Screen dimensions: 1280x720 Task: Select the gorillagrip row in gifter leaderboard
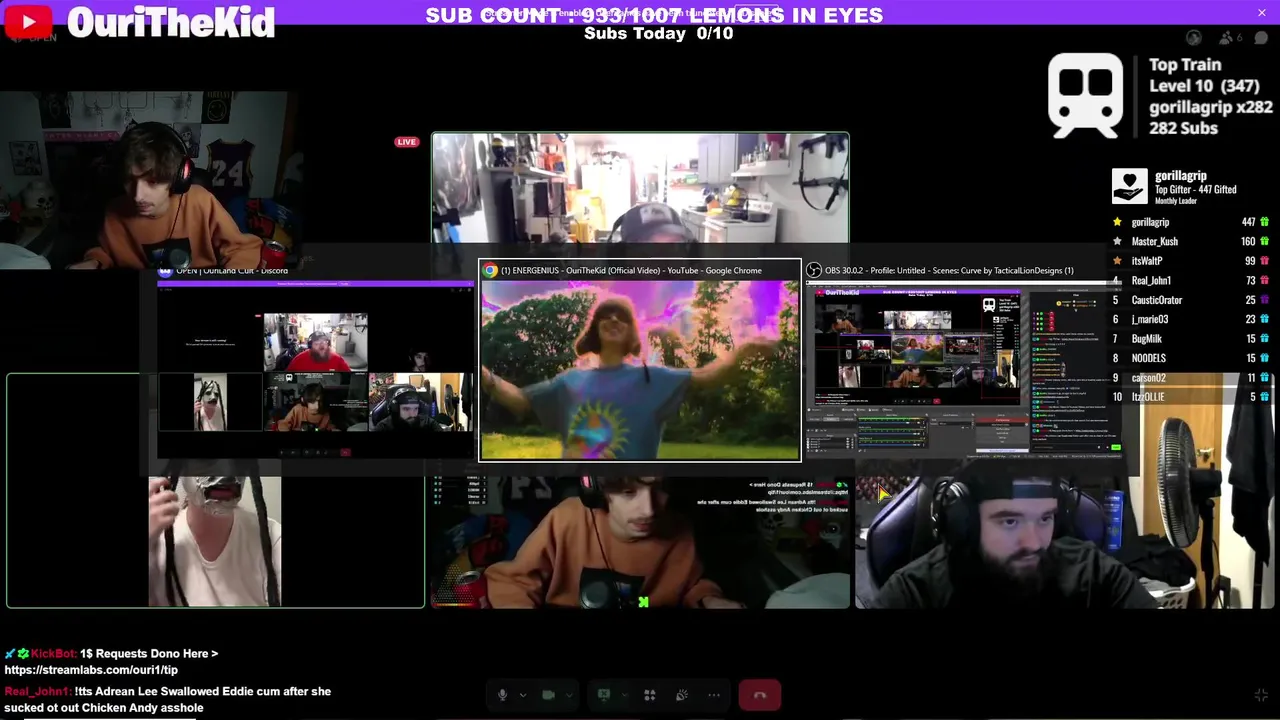pos(1190,222)
